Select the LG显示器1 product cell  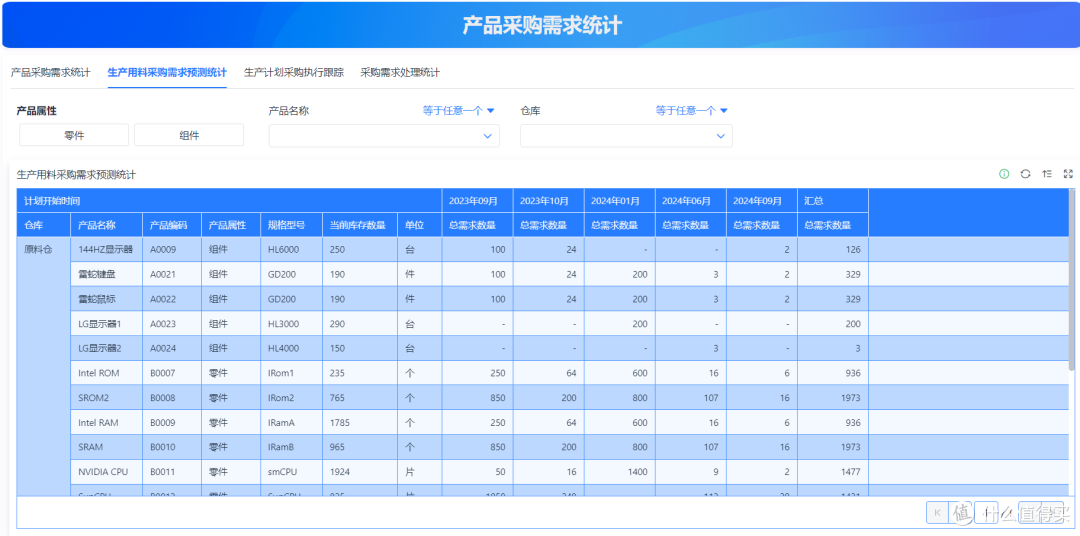point(107,324)
